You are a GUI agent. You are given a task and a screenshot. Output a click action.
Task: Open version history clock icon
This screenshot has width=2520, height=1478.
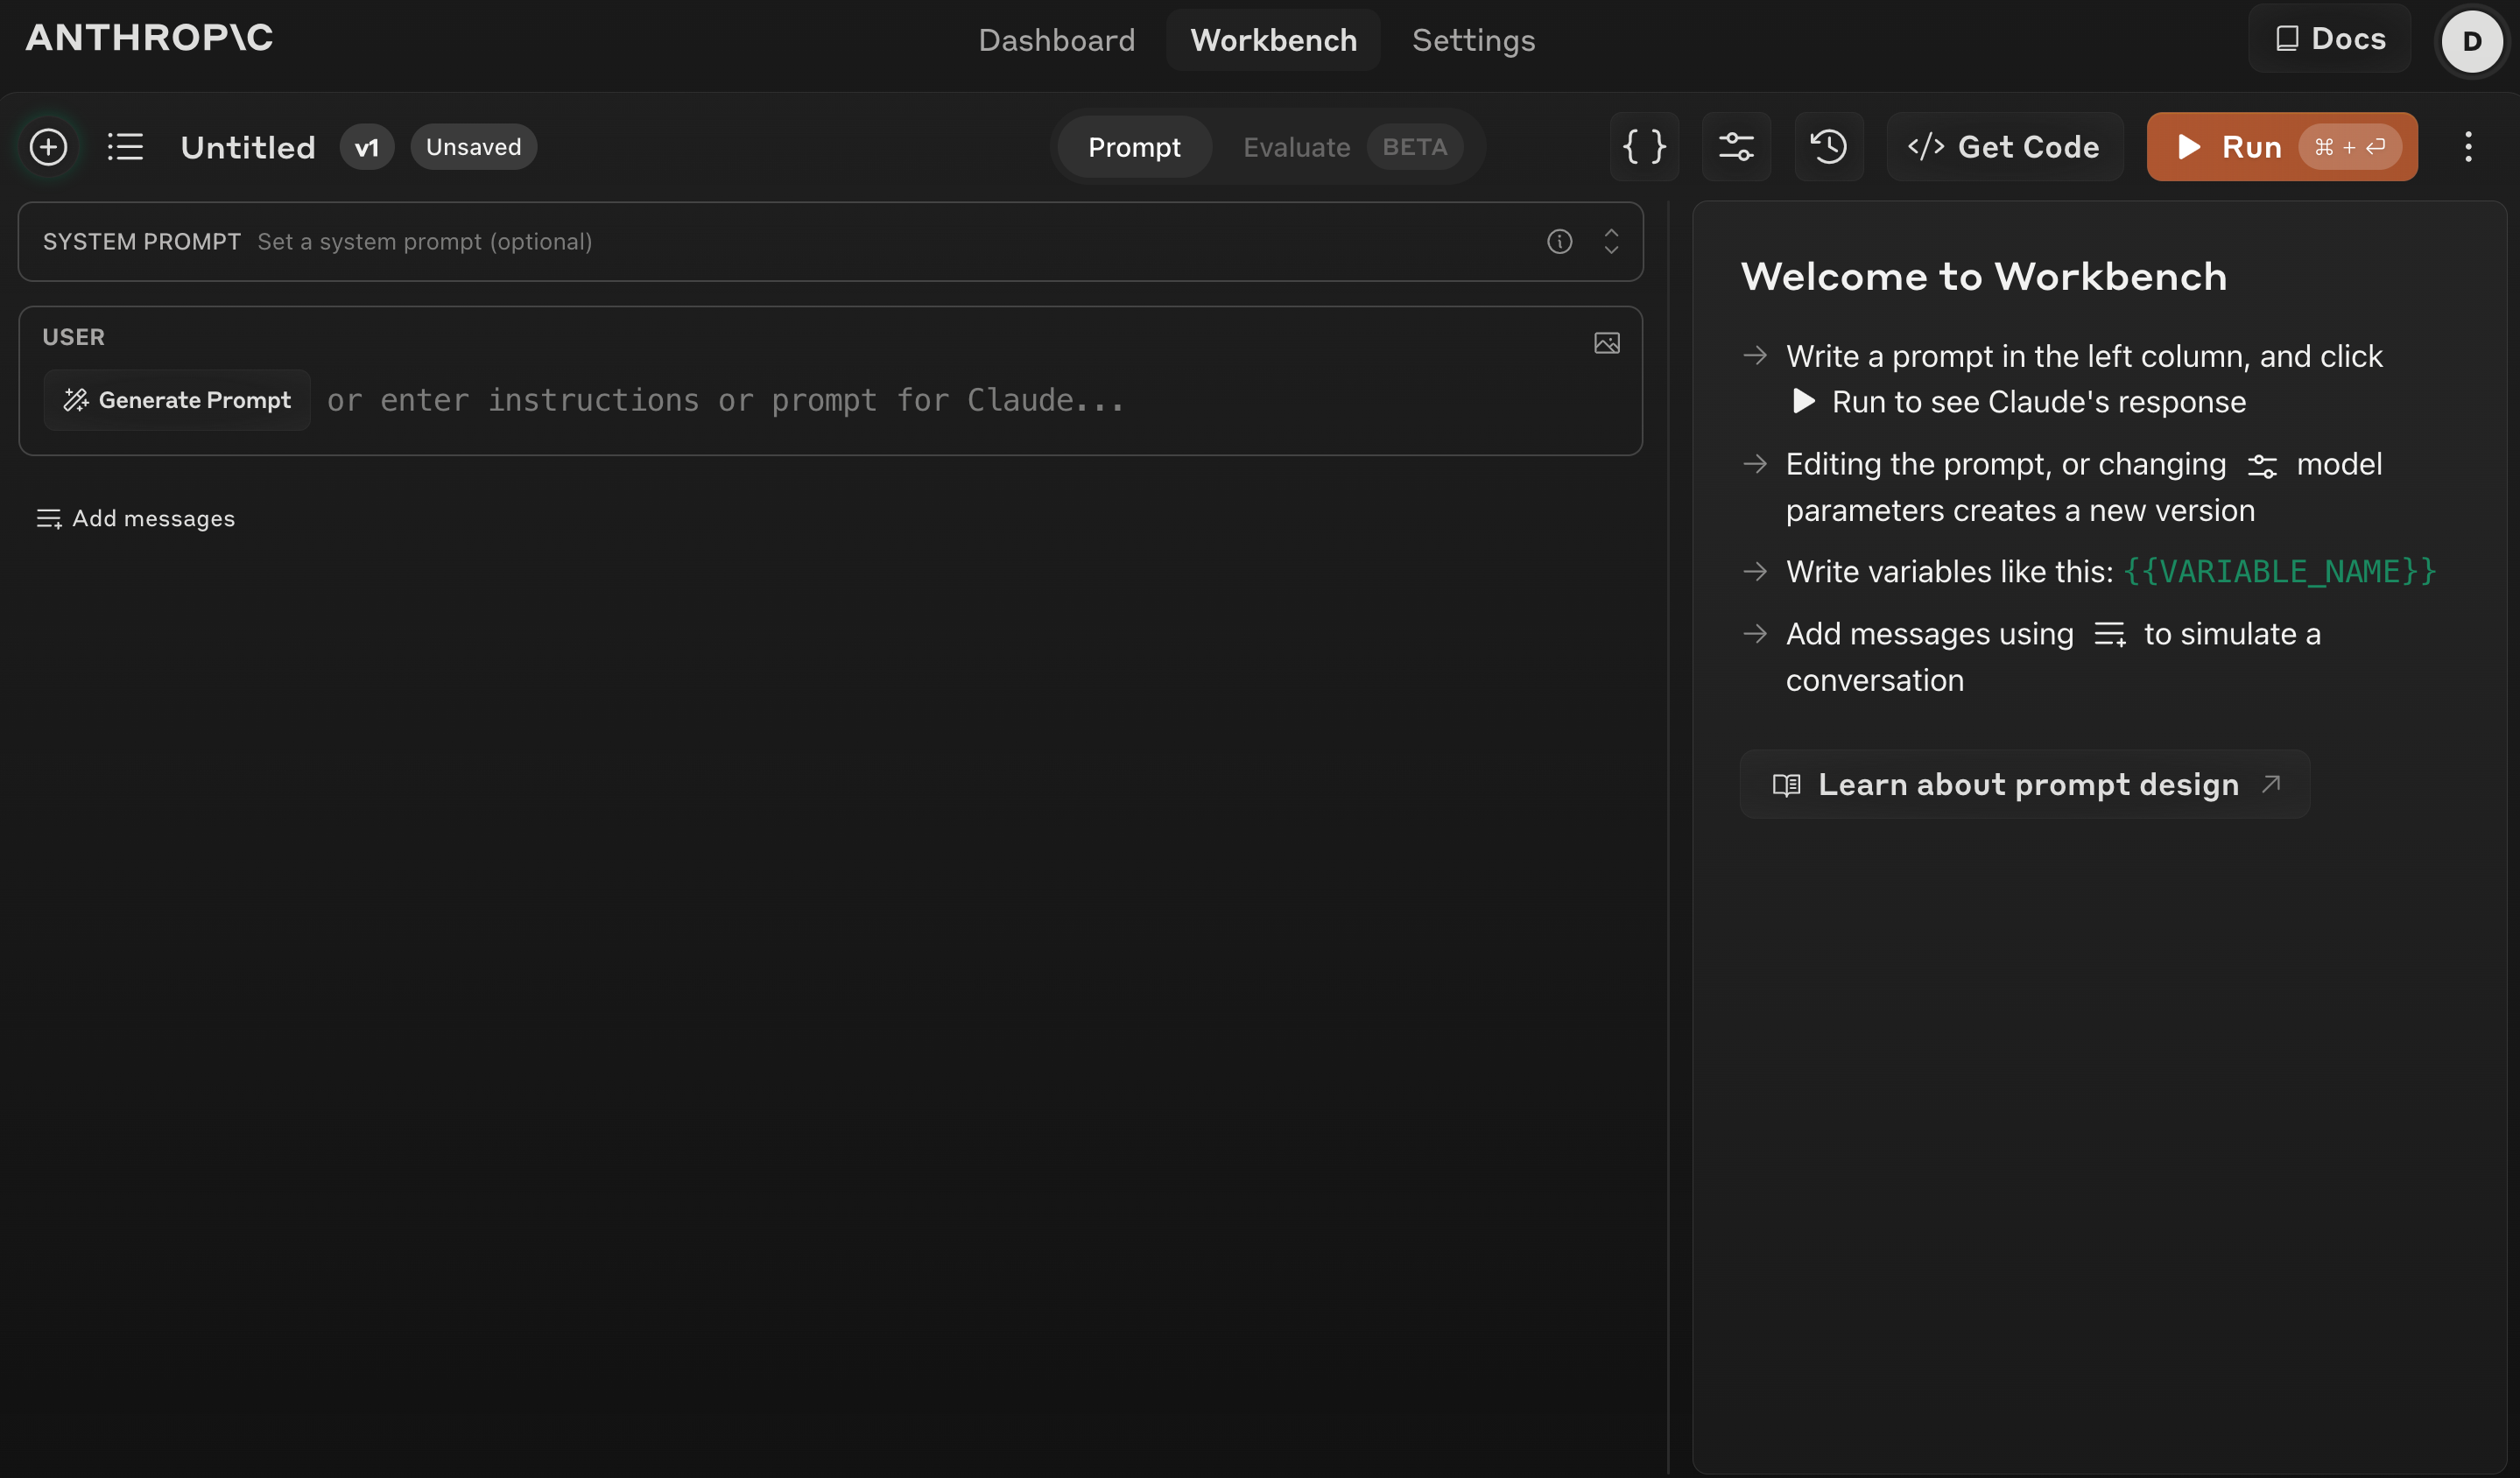1828,147
